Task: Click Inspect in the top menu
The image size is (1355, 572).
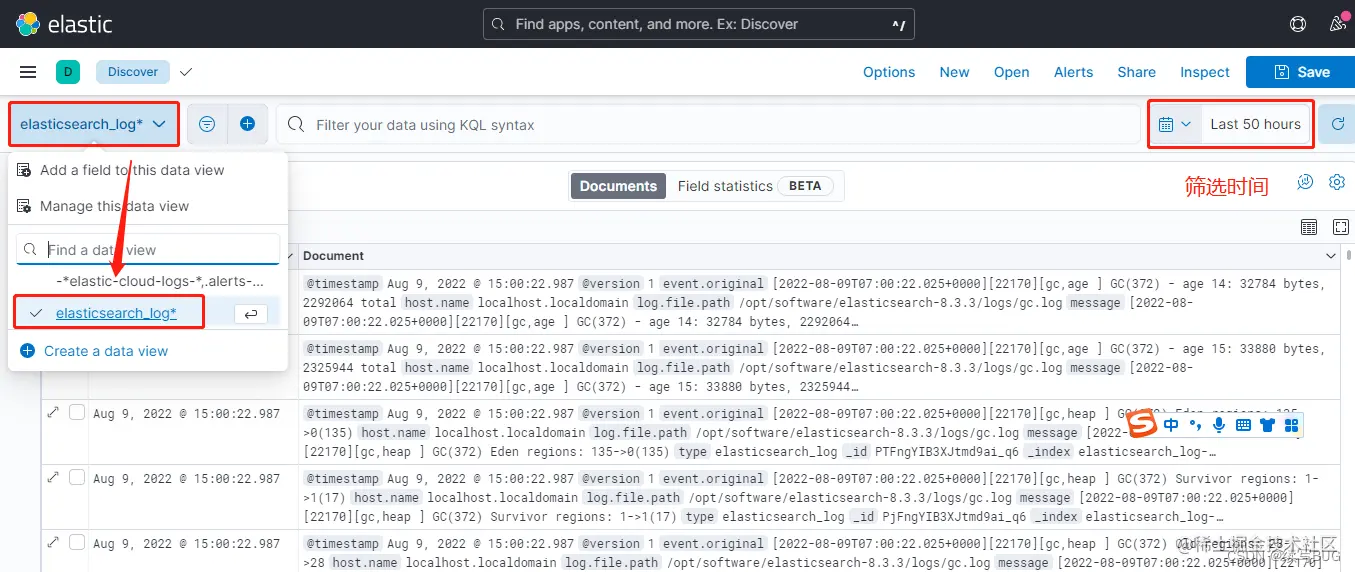Action: [1204, 72]
